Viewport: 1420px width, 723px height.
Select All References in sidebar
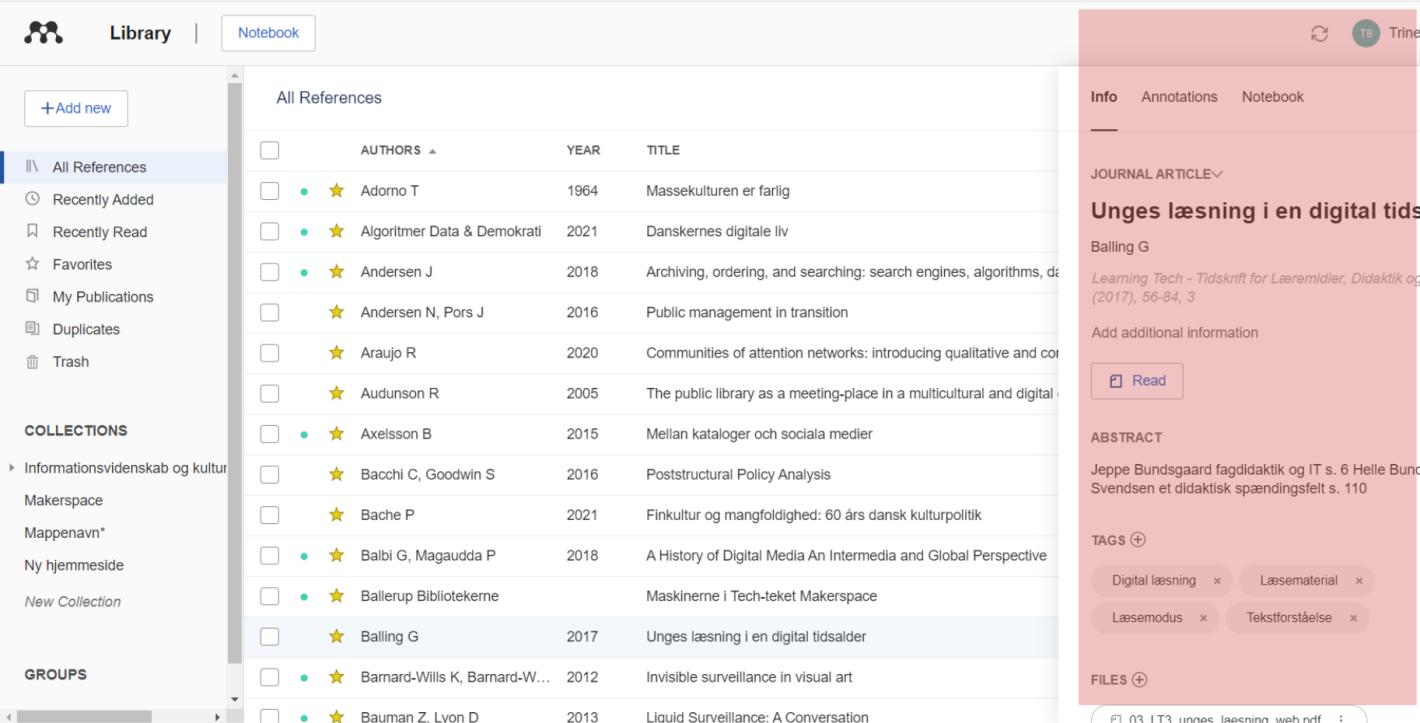[115, 167]
